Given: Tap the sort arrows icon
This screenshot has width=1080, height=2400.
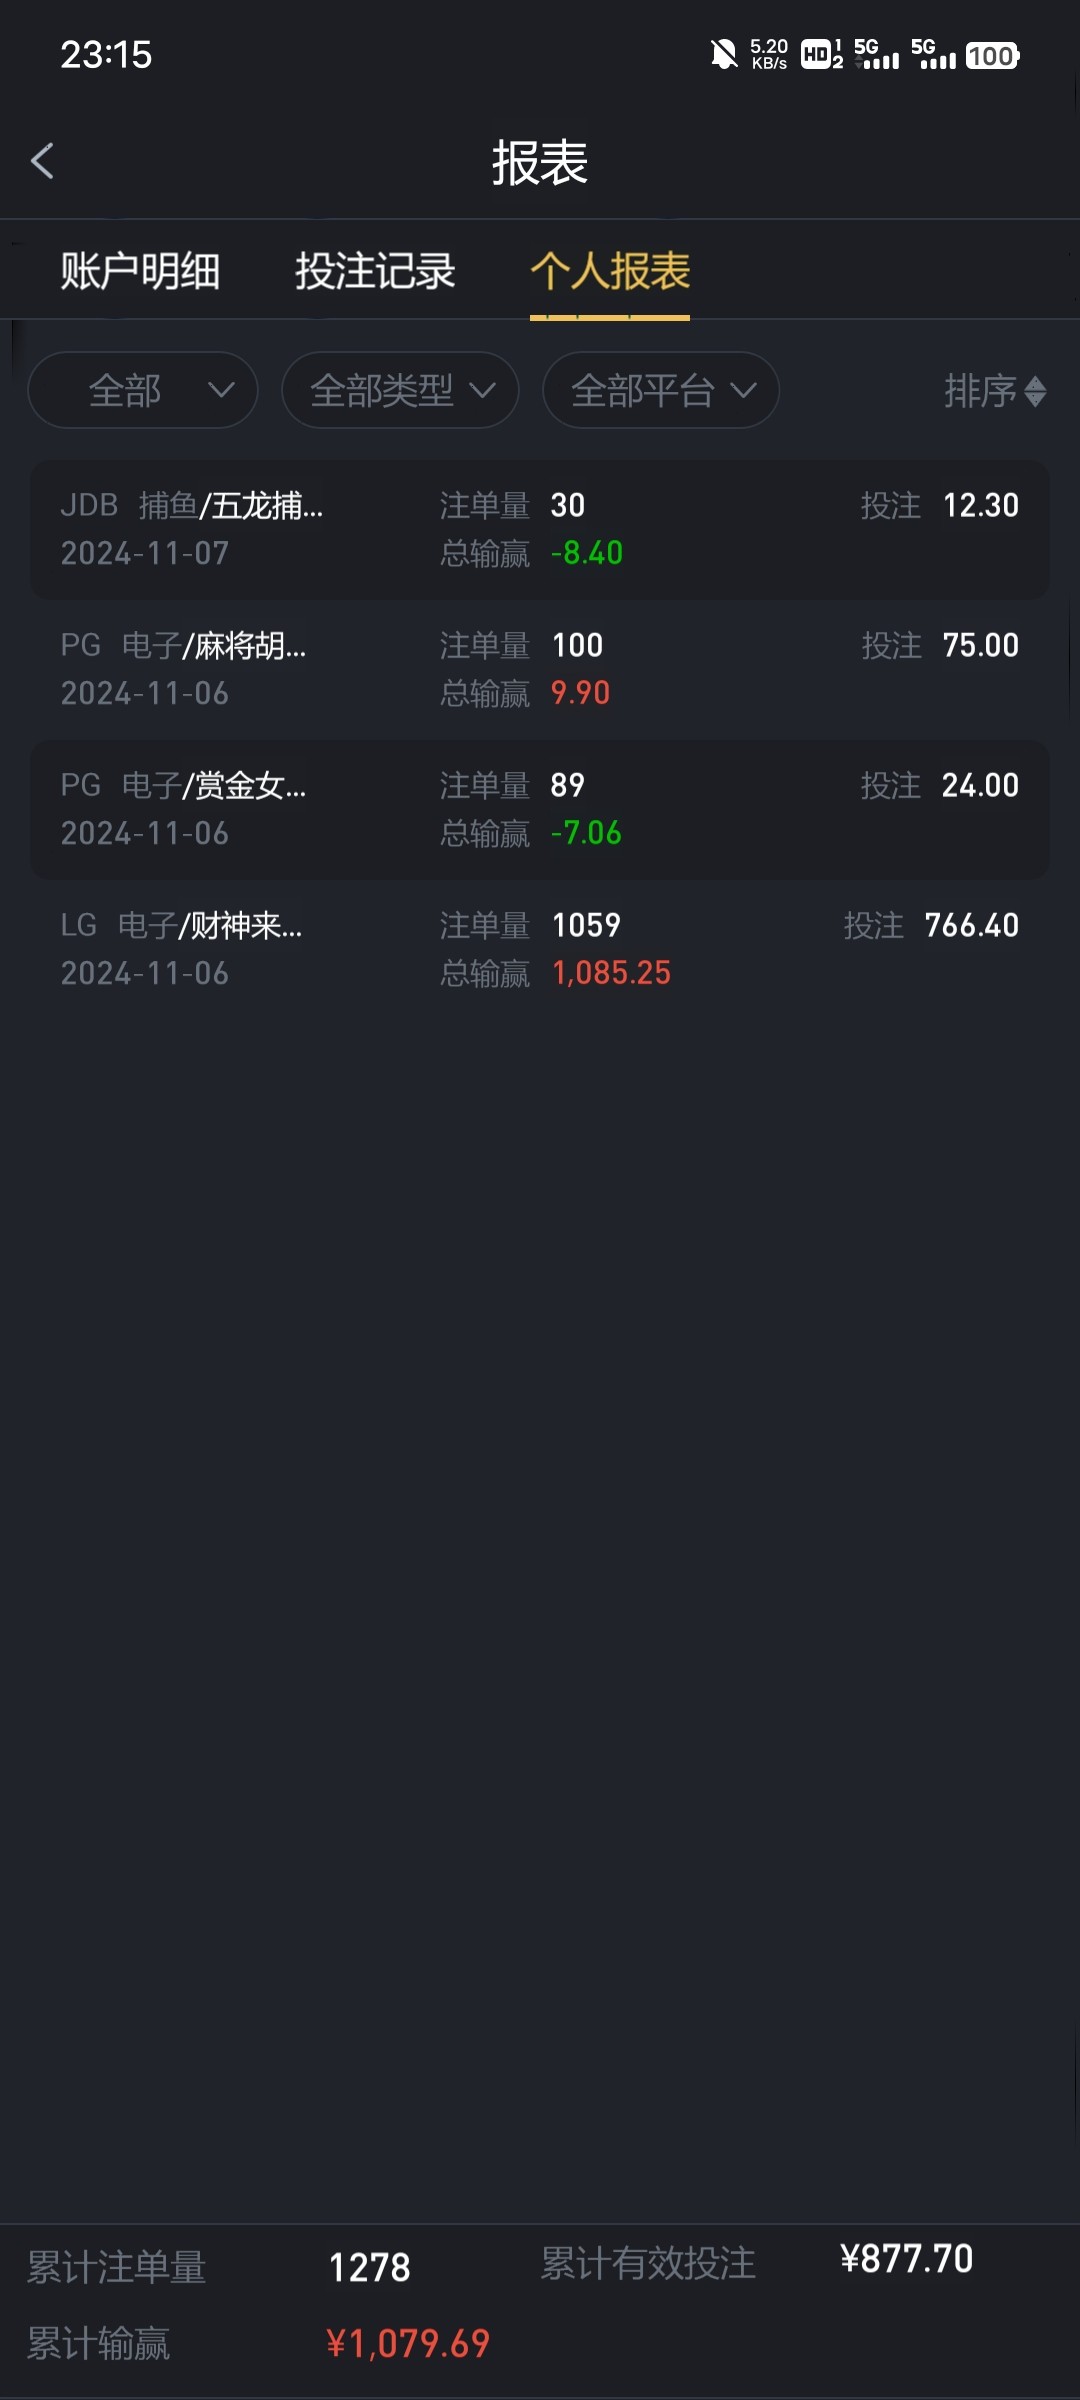Looking at the screenshot, I should [1035, 391].
